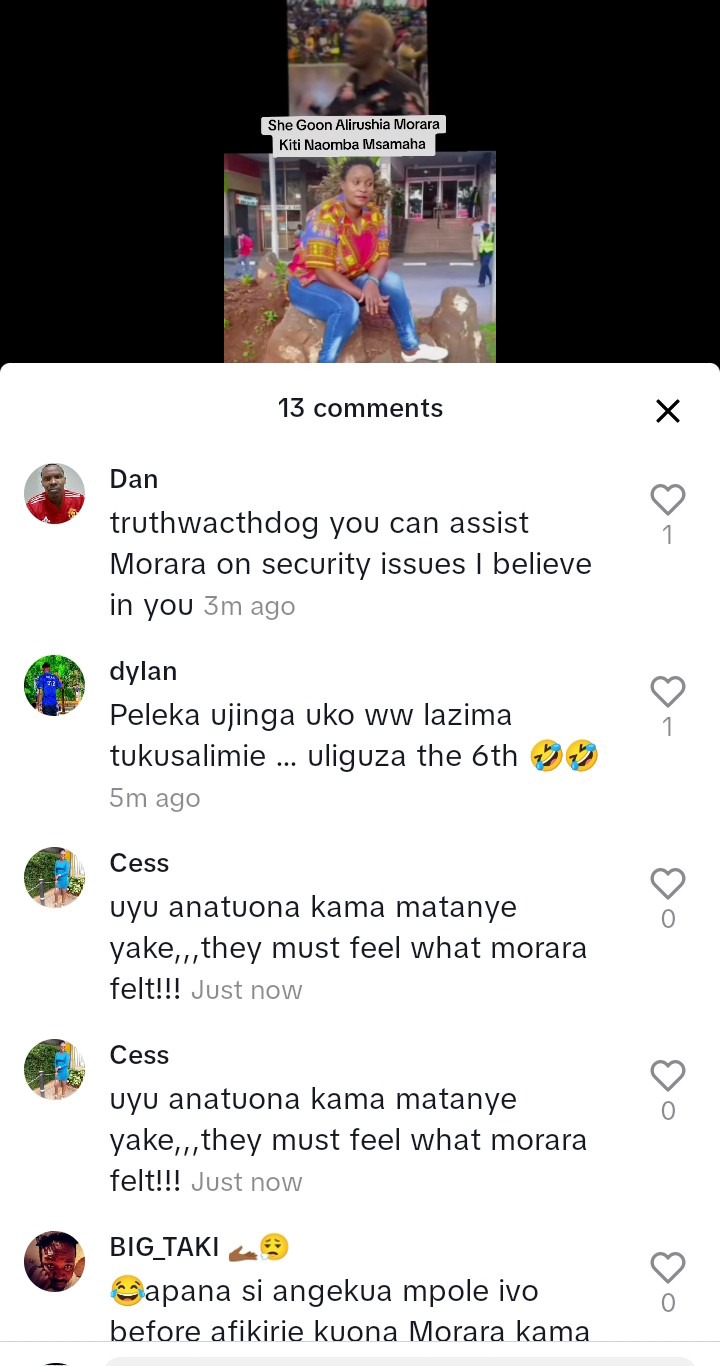Image resolution: width=720 pixels, height=1366 pixels.
Task: Visit dylan's username link
Action: tap(143, 671)
